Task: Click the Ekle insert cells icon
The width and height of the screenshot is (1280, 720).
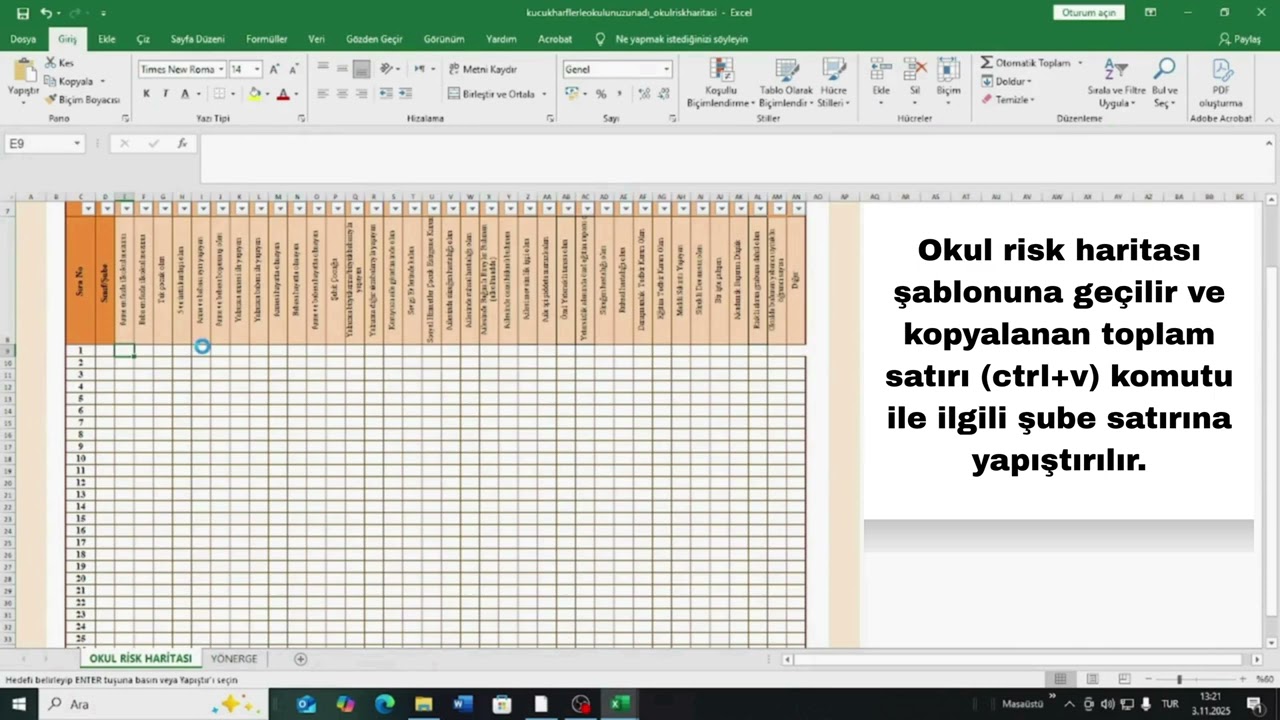Action: click(881, 69)
